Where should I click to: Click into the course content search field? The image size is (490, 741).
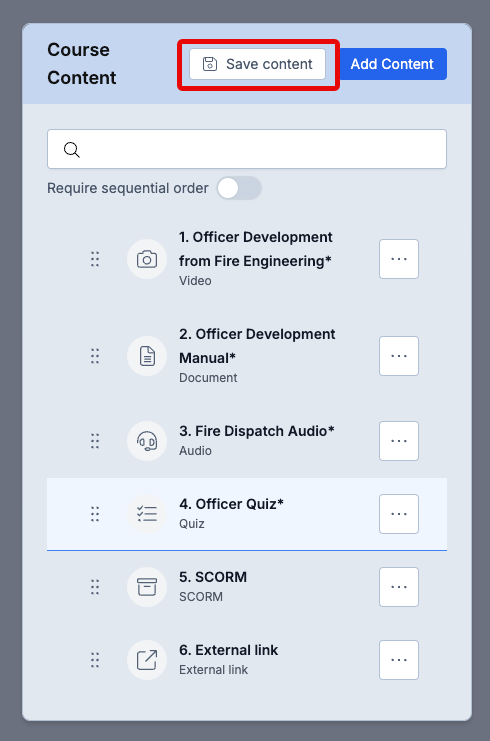coord(247,149)
